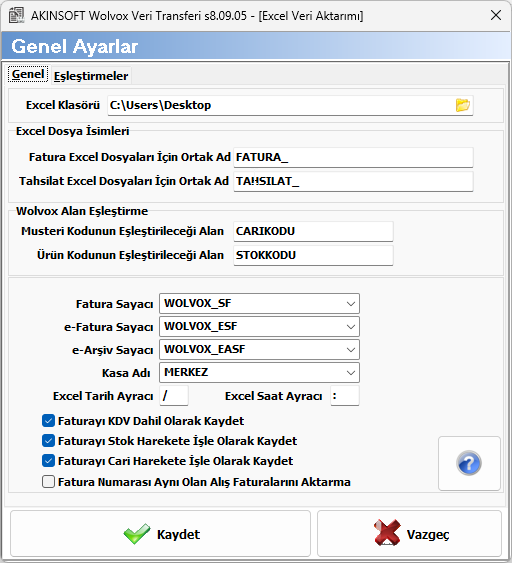Click the CARIKODU matching field
This screenshot has height=563, width=512.
(x=313, y=231)
